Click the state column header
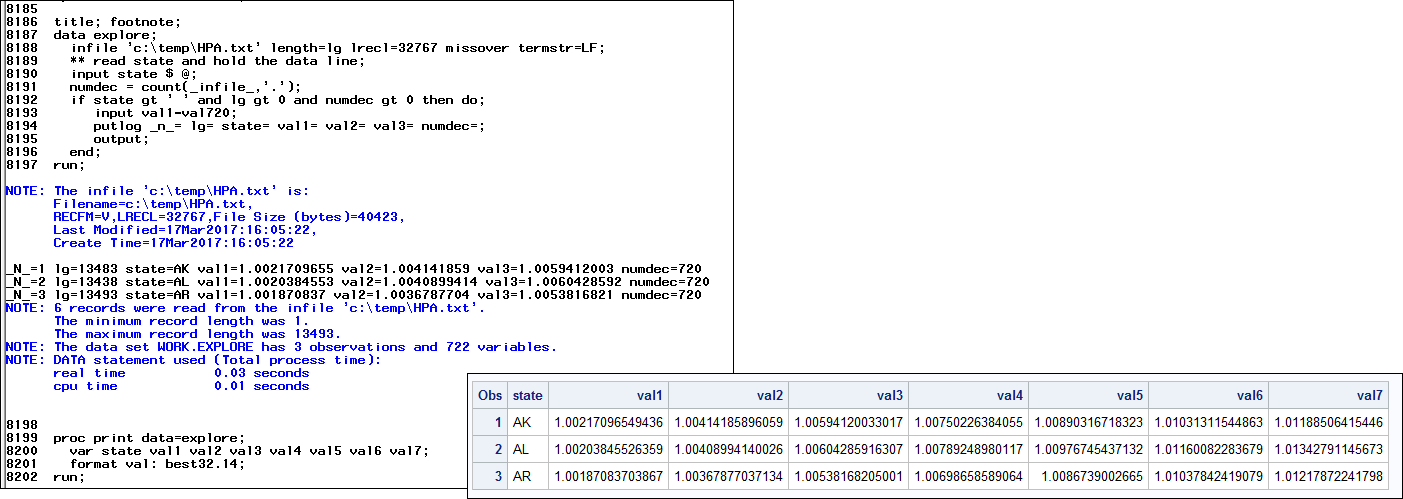Viewport: 1403px width, 499px height. coord(527,396)
